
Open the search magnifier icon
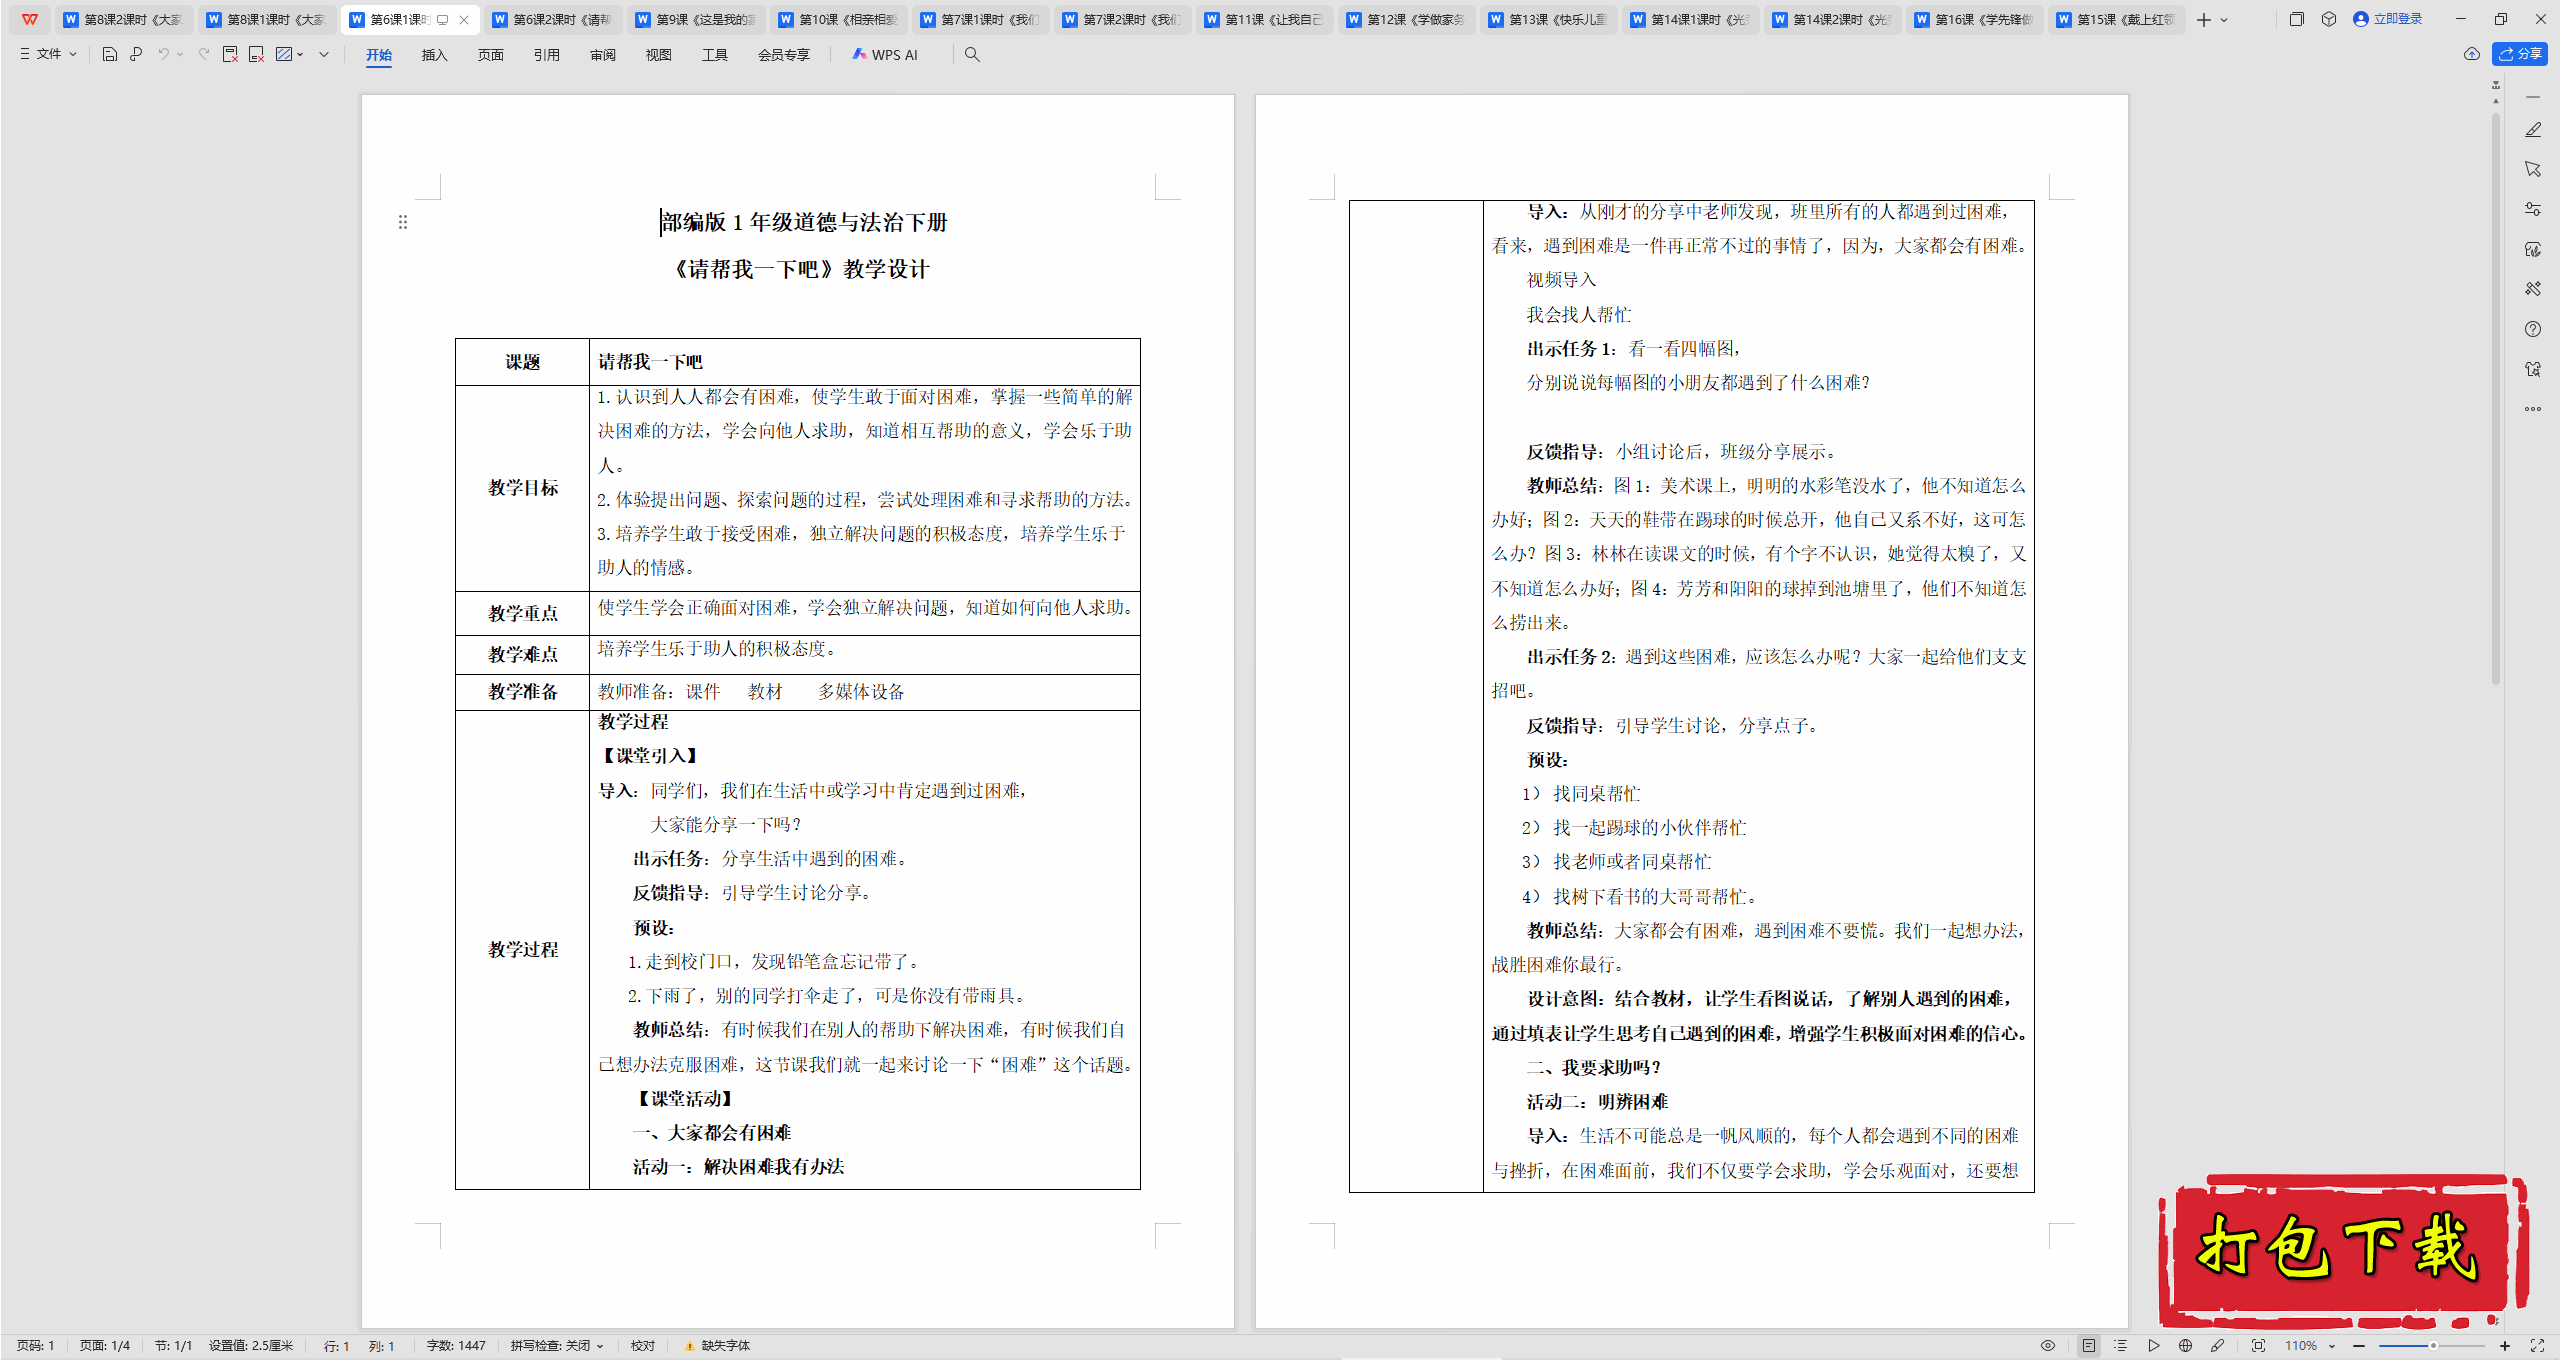coord(972,55)
